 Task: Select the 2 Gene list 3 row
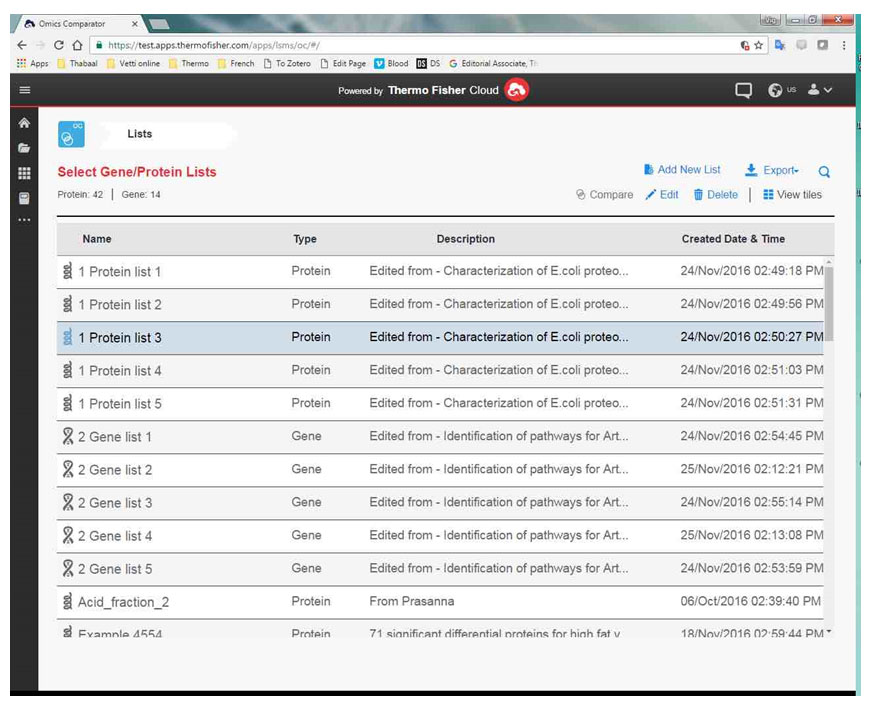pyautogui.click(x=440, y=502)
